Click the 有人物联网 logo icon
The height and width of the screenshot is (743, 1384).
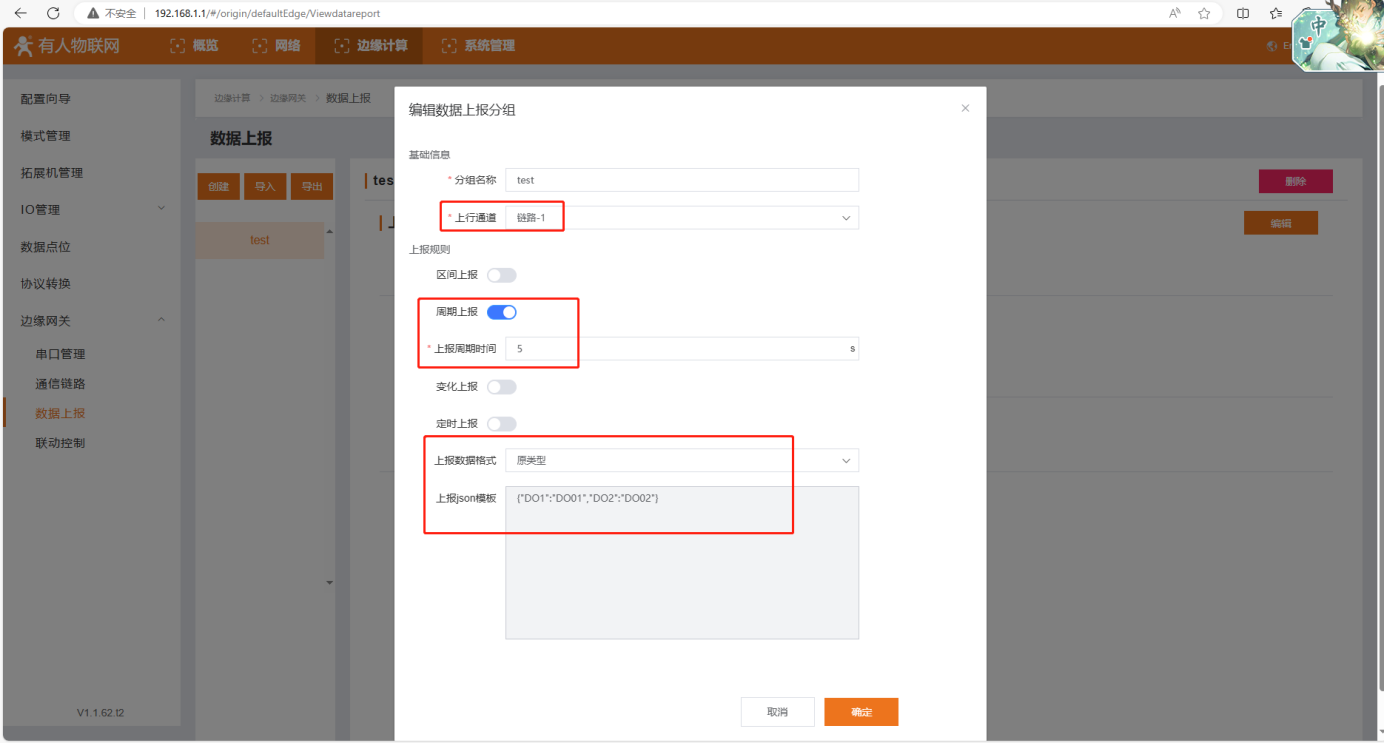pos(22,46)
